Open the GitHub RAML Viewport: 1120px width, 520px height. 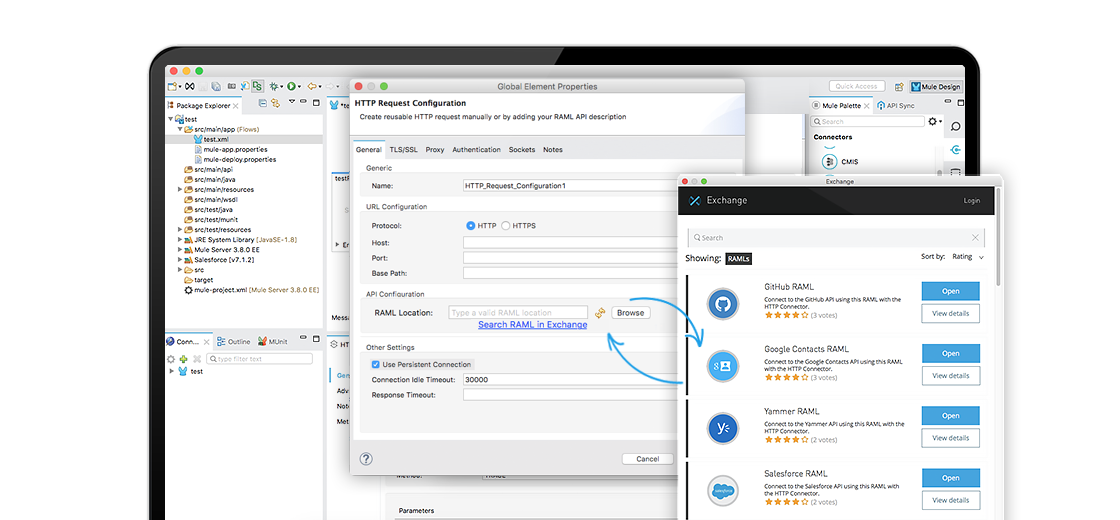(x=950, y=291)
